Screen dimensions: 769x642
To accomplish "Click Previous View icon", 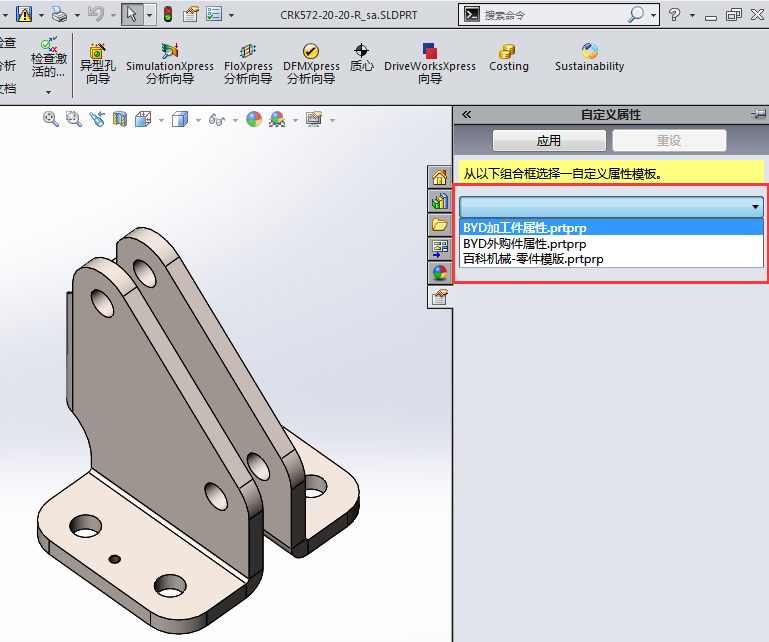I will pos(97,119).
